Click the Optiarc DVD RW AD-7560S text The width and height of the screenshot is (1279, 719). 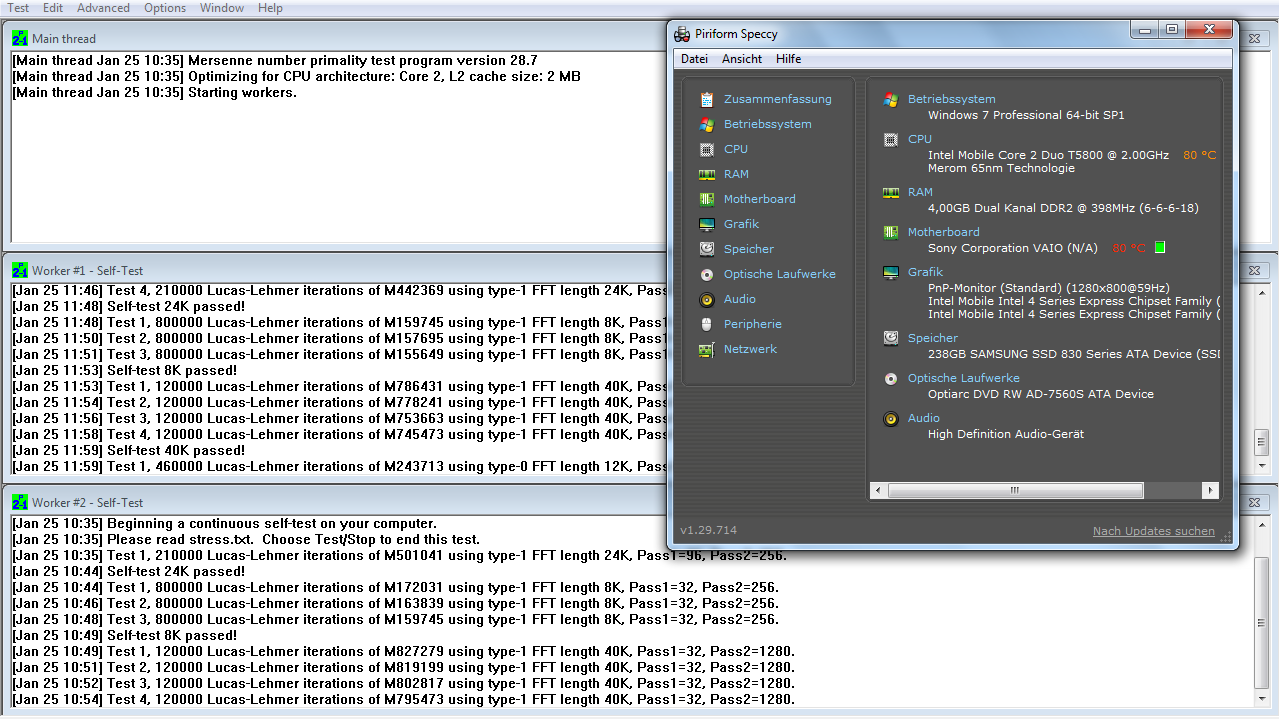[x=1041, y=394]
